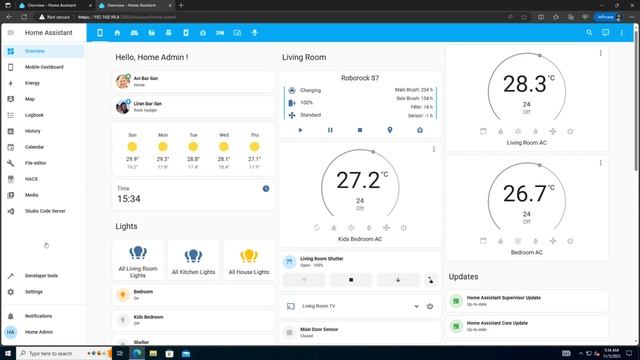Open File editor from sidebar
This screenshot has width=640, height=360.
44,163
